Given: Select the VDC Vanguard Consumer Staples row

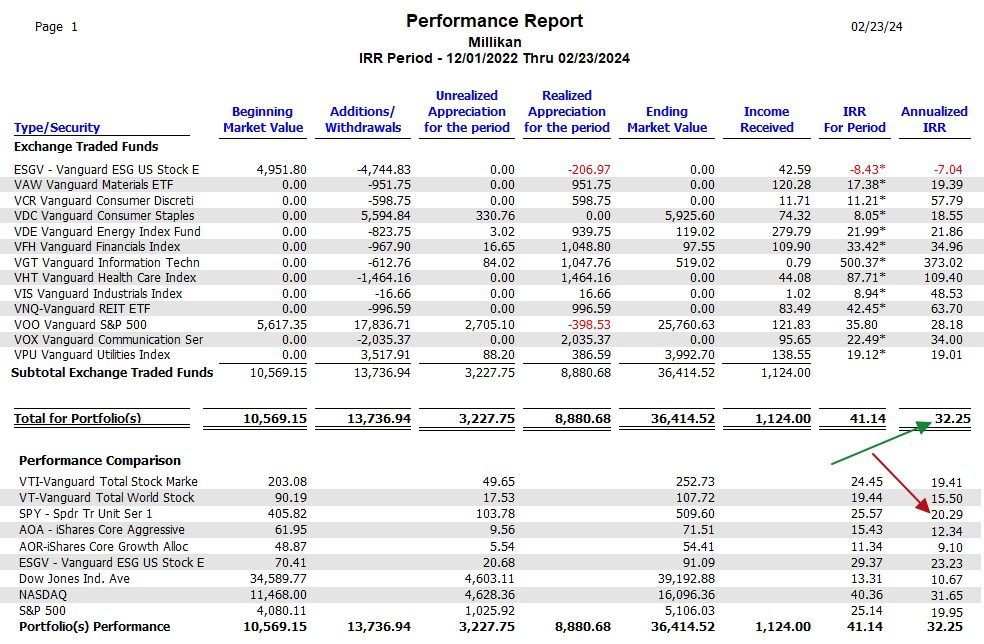Looking at the screenshot, I should pyautogui.click(x=492, y=215).
